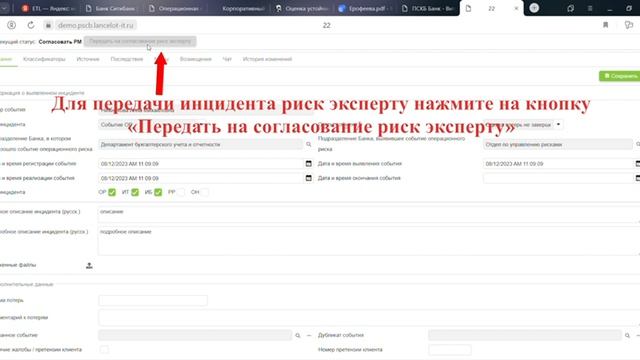Close the active tab titled 22
640x360 pixels.
tap(516, 8)
